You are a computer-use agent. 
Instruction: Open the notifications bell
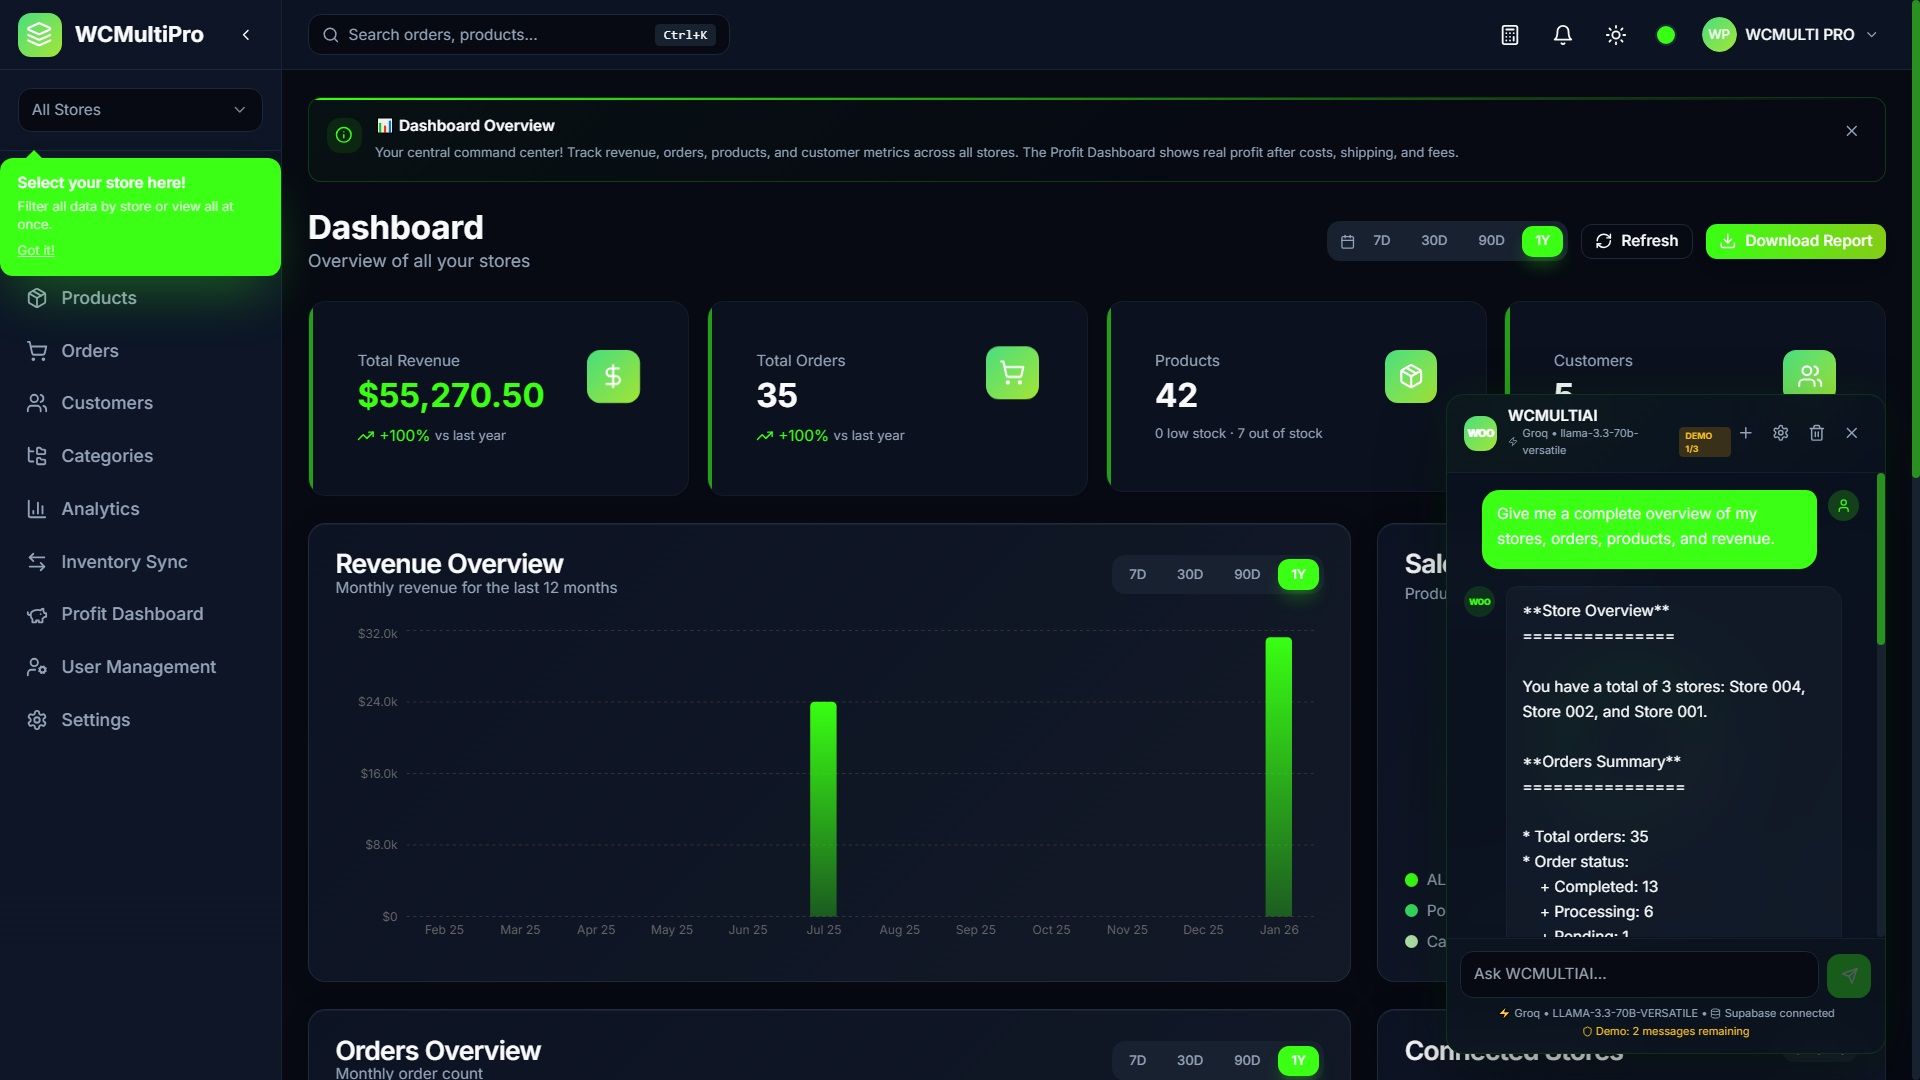click(x=1563, y=35)
